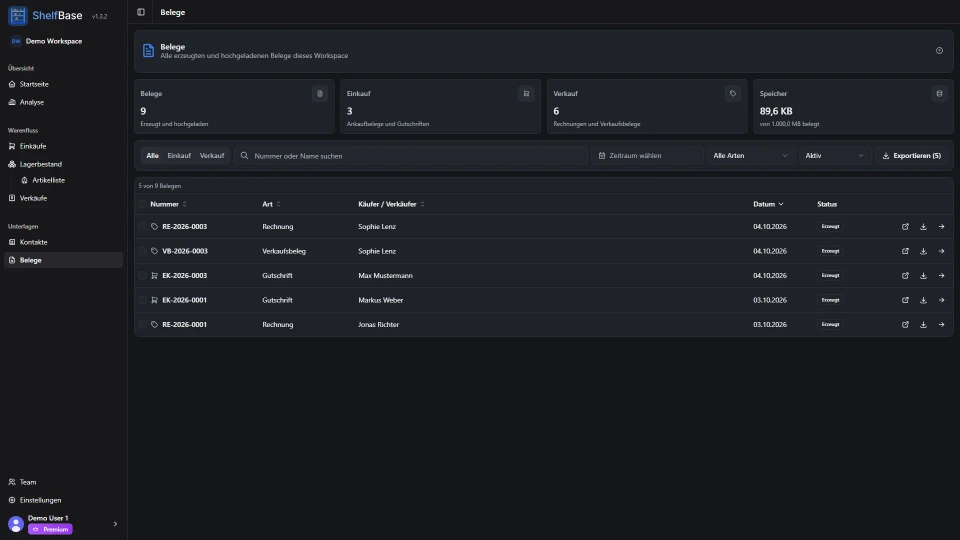Viewport: 960px width, 540px height.
Task: Click the tag icon on Verkauf card
Action: 733,94
